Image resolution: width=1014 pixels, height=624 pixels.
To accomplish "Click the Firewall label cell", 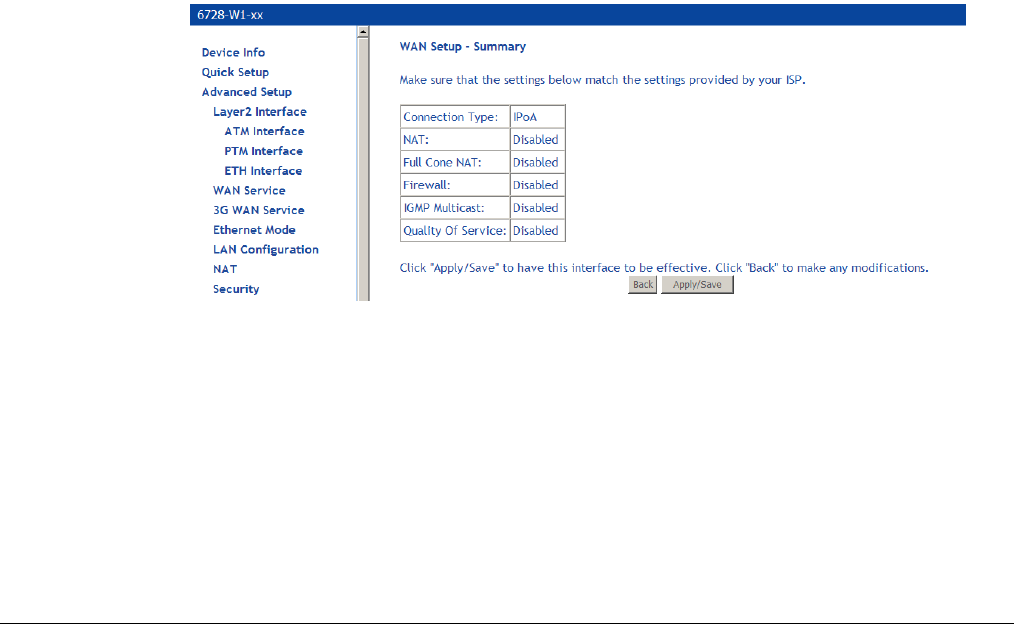I will [x=455, y=185].
